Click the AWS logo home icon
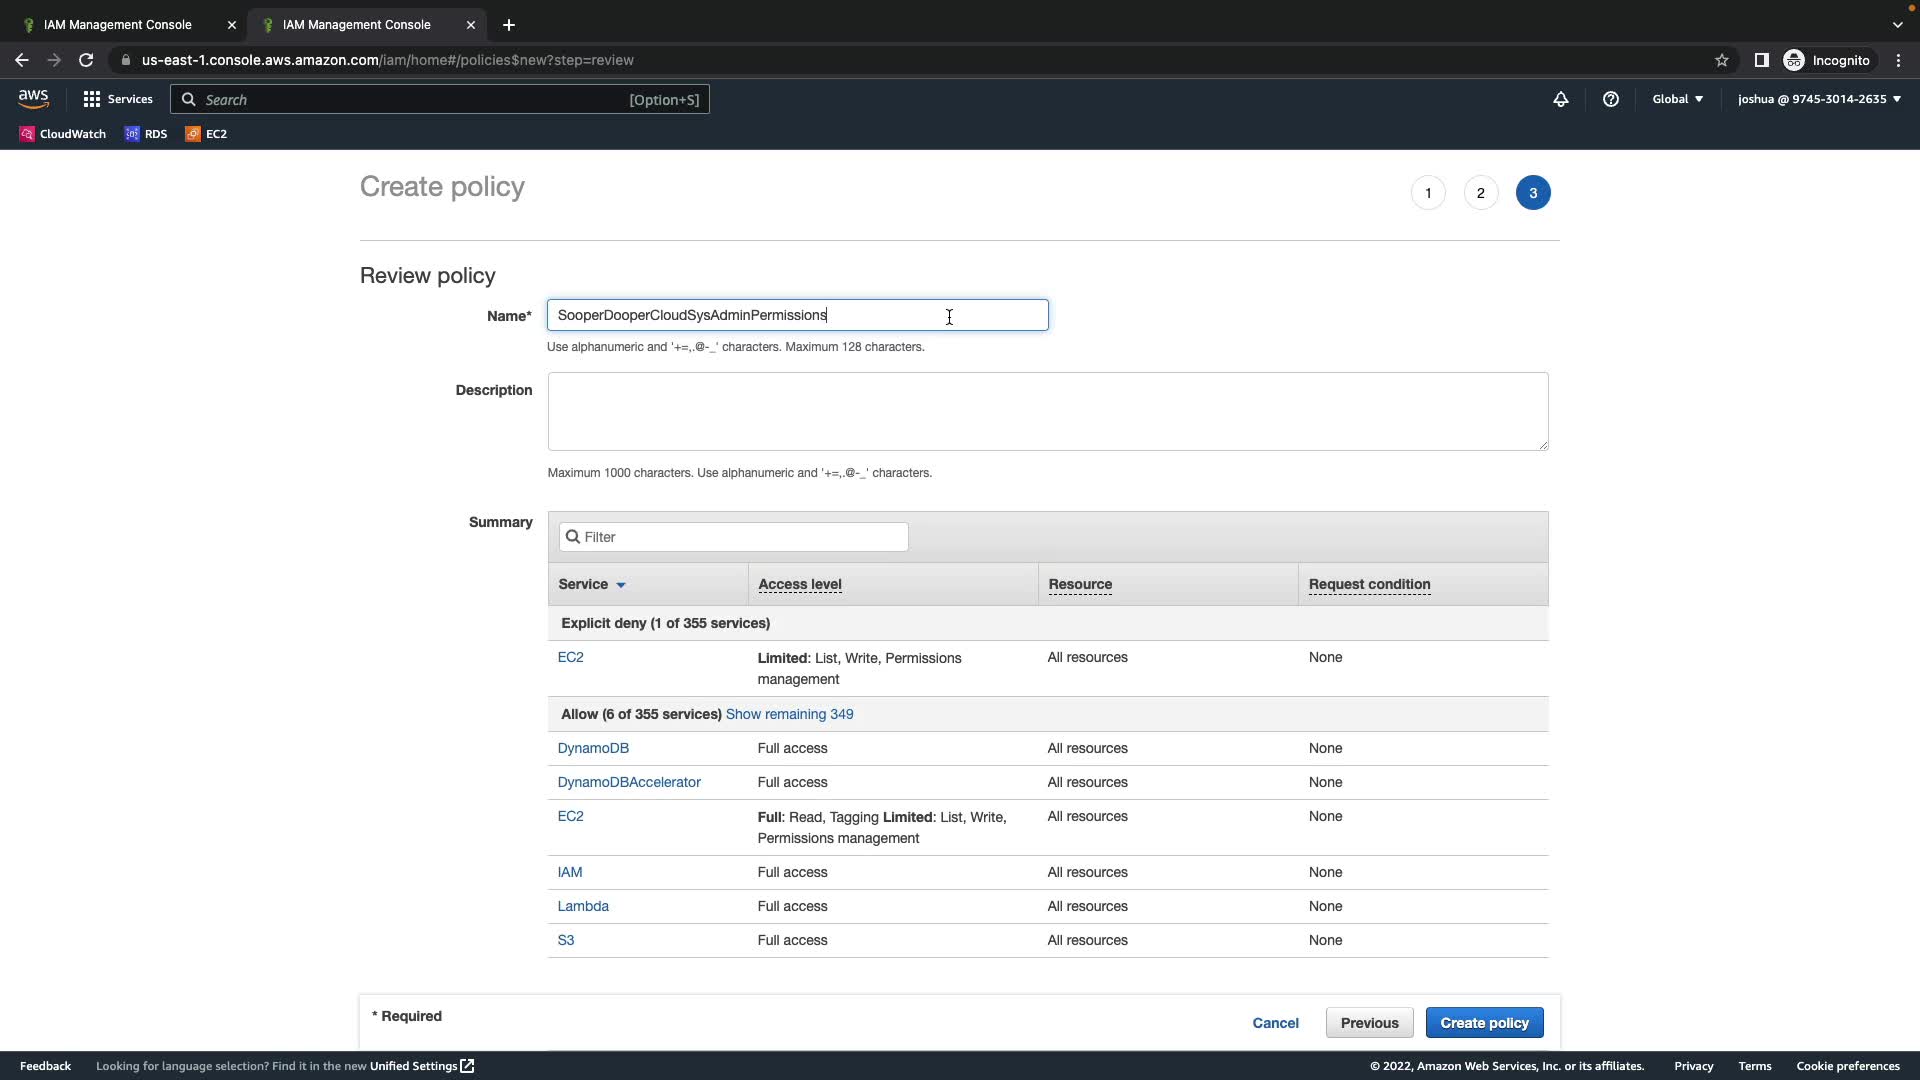Screen dimensions: 1920x1080 33,98
